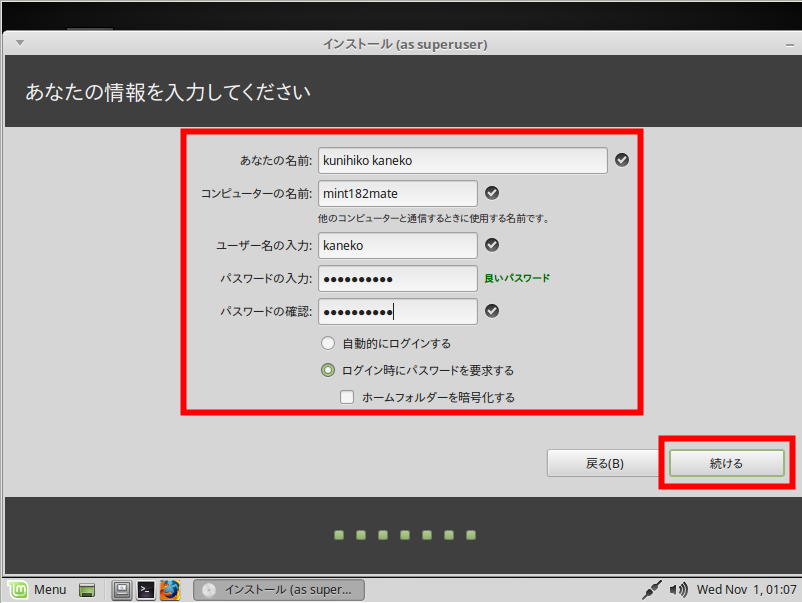Viewport: 802px width, 603px height.
Task: Focus the name field containing kunihiko kaneko
Action: click(462, 161)
